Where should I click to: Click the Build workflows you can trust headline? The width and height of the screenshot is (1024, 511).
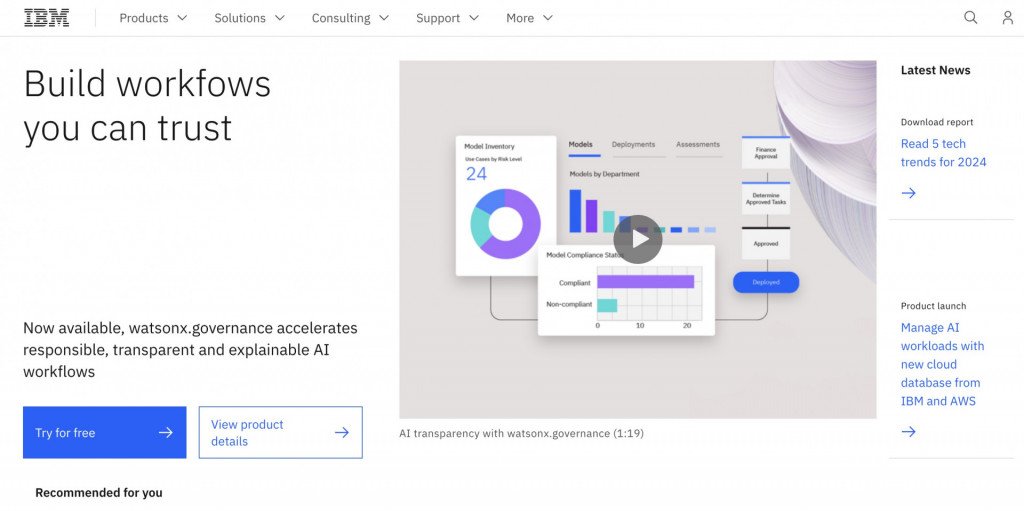point(147,105)
